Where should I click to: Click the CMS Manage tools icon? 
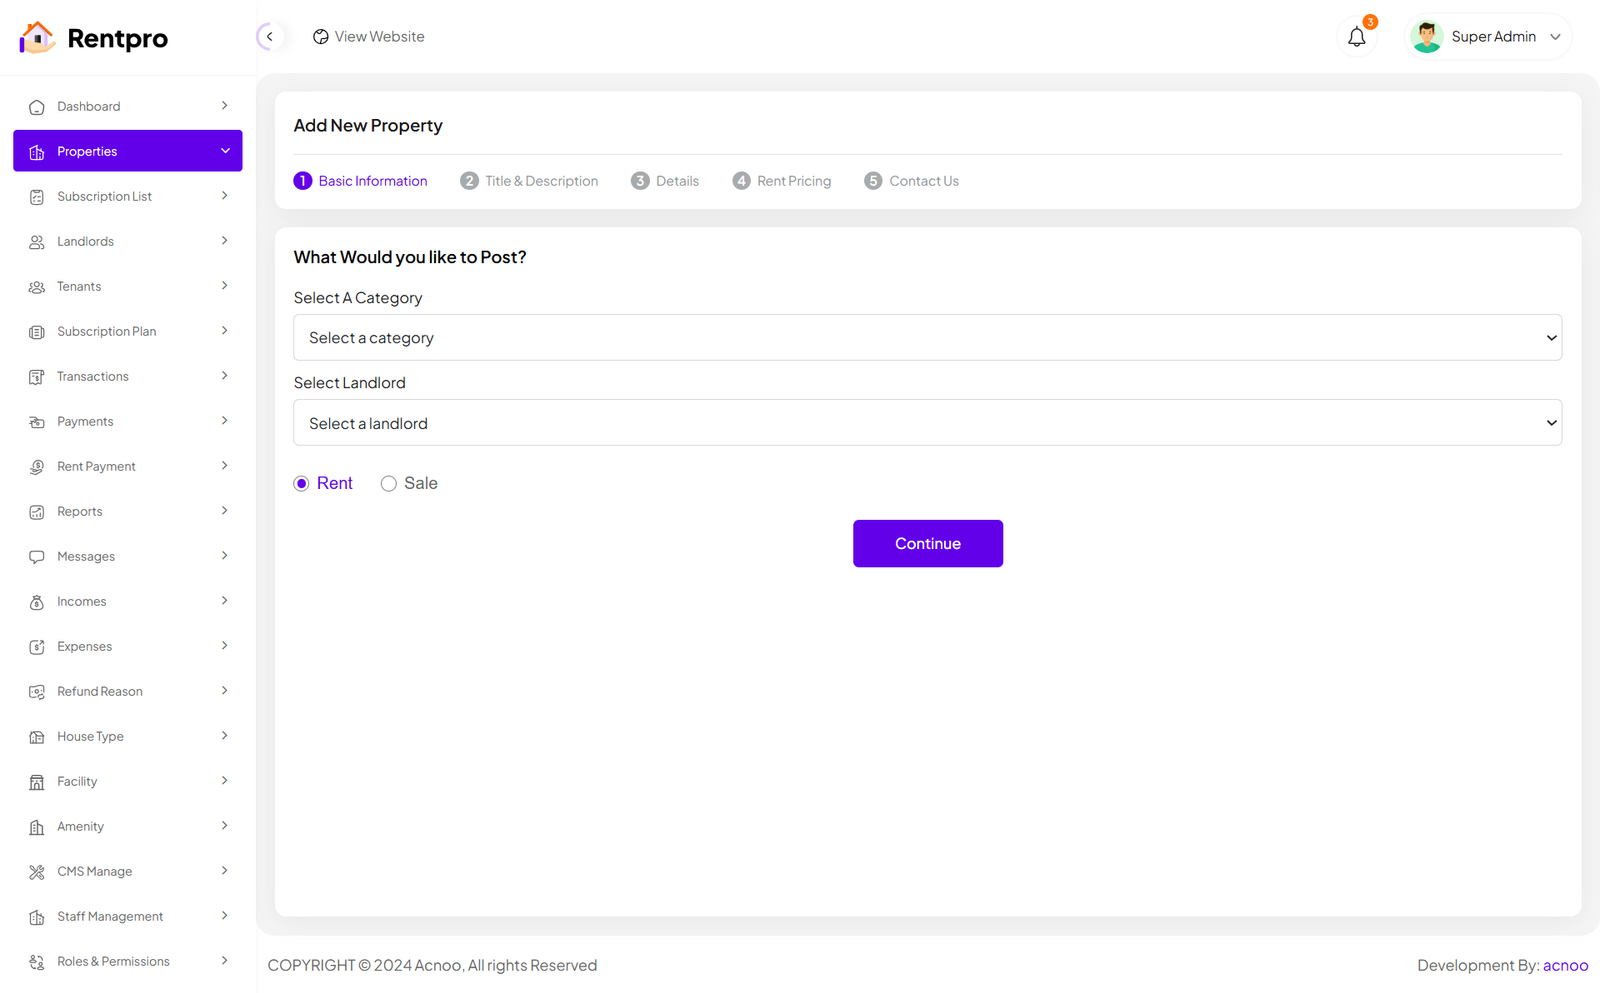(37, 872)
